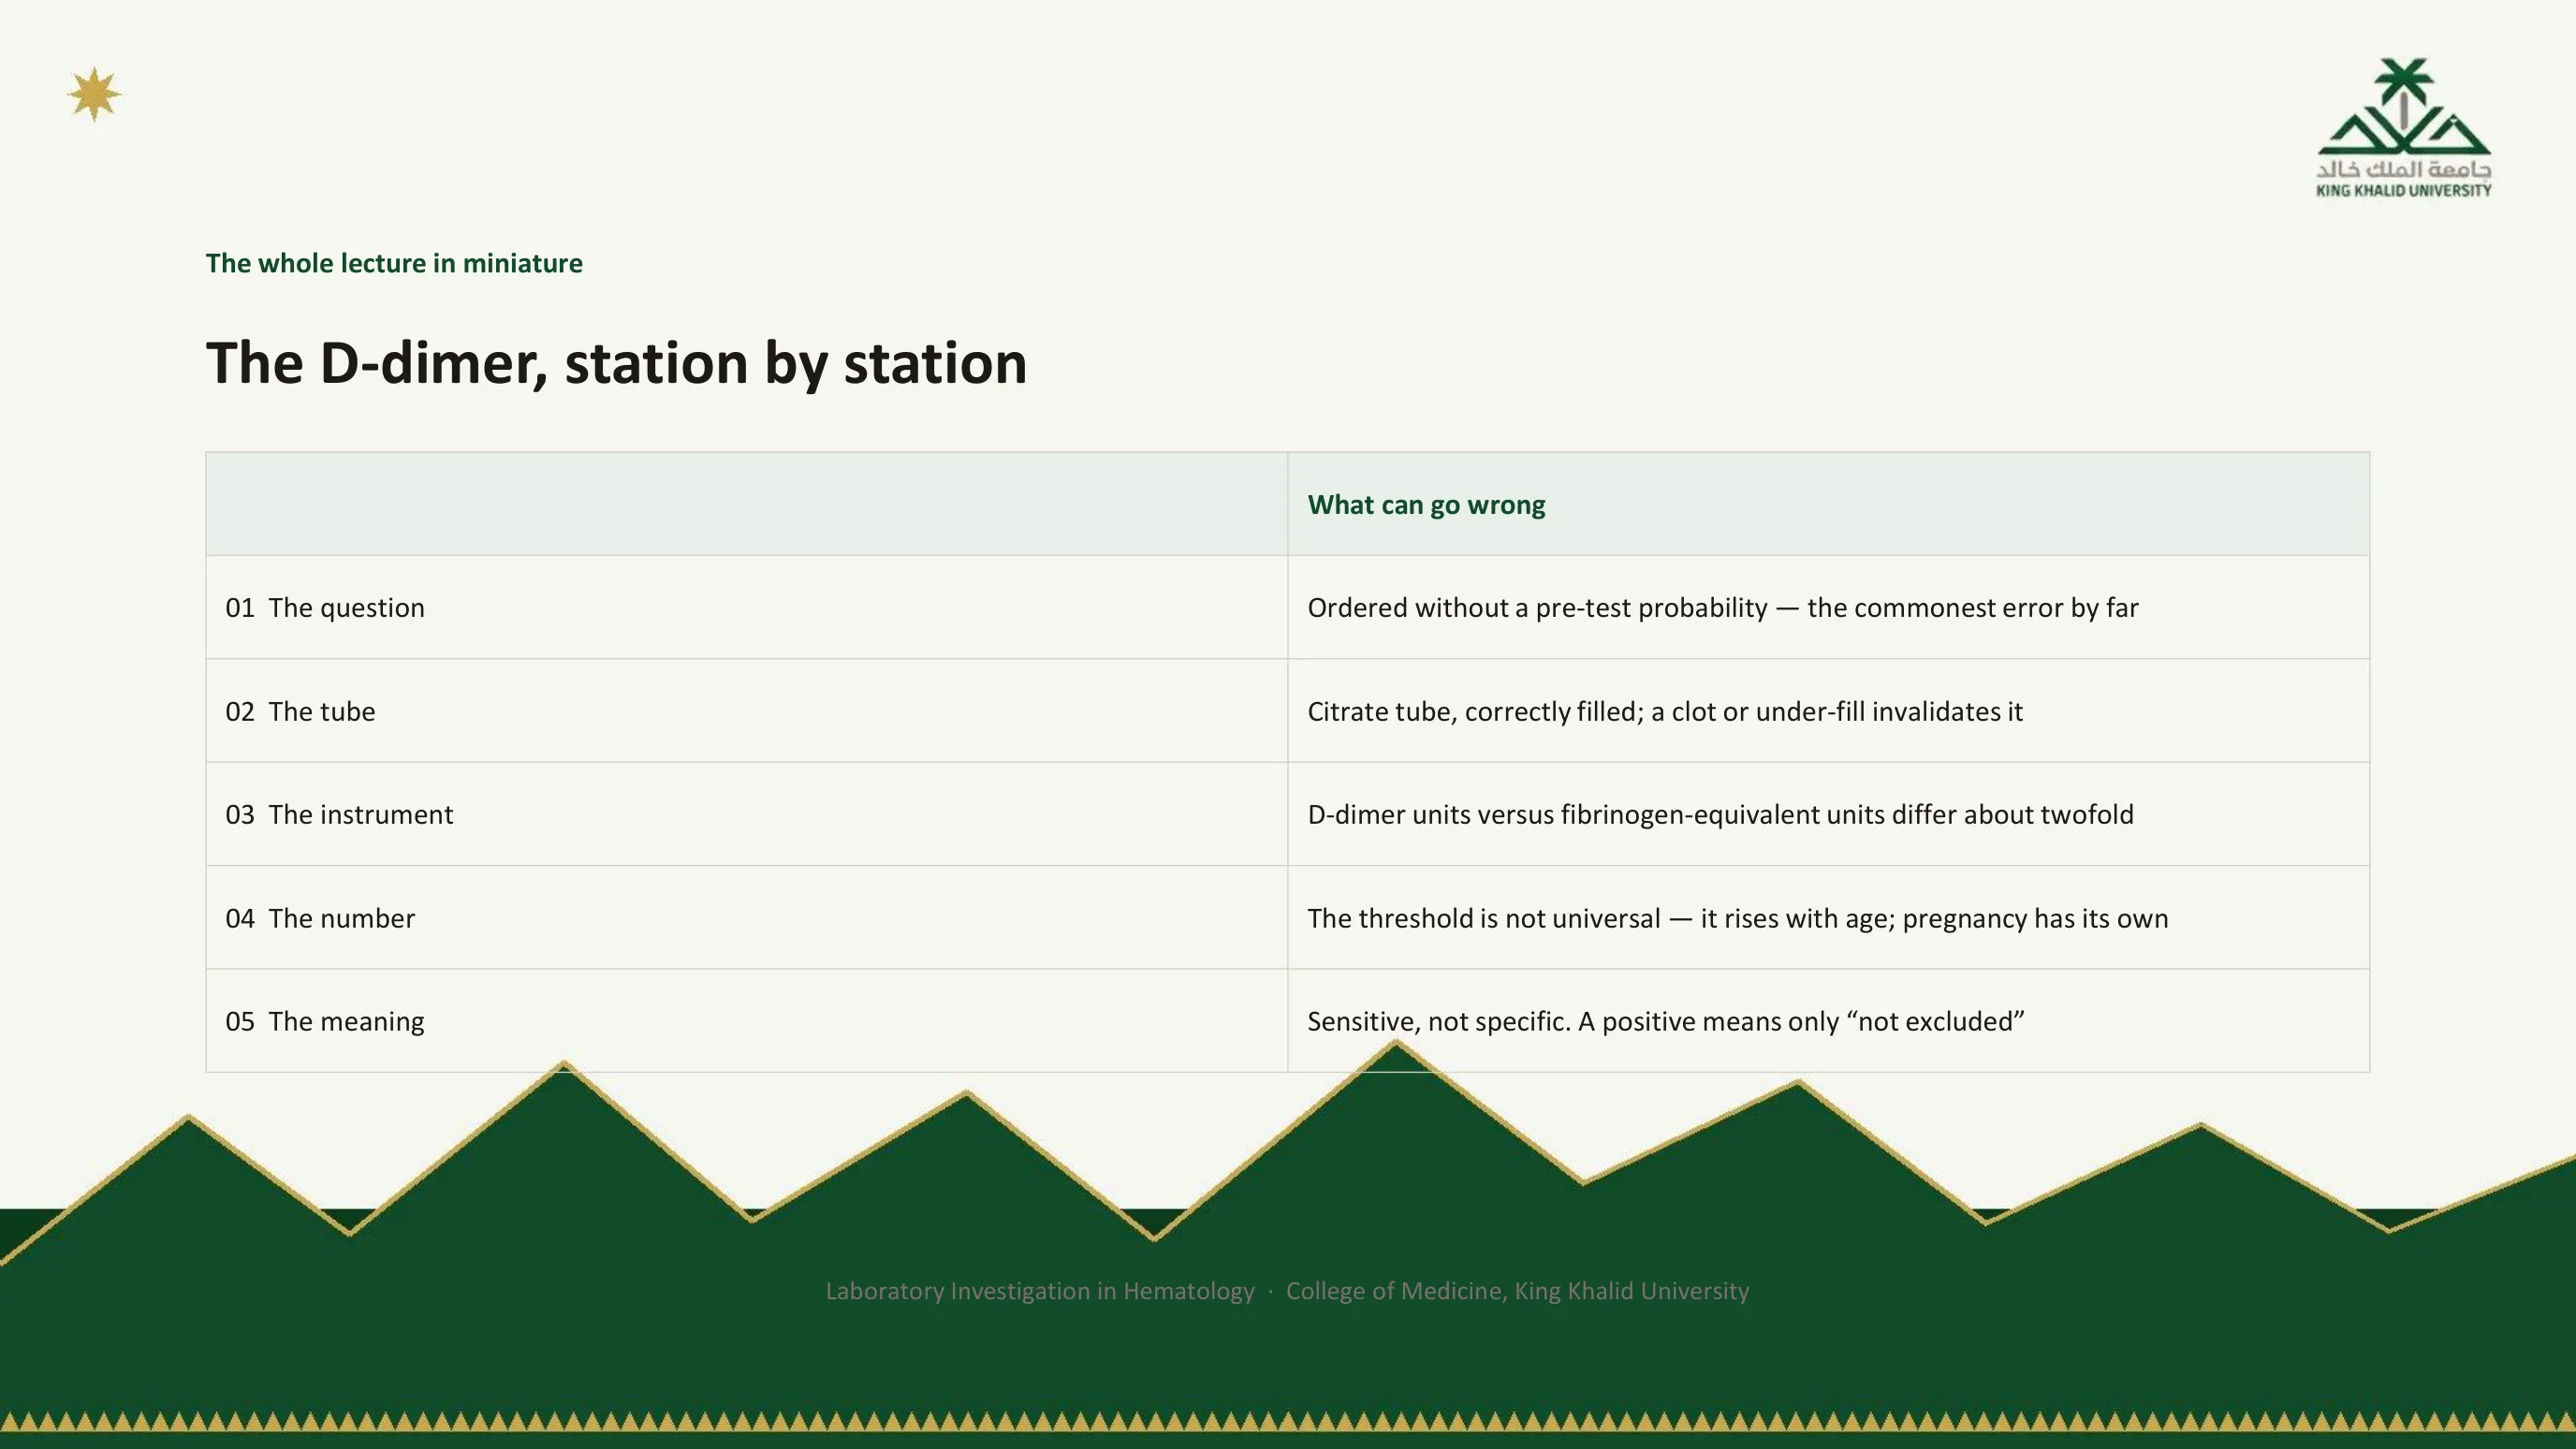Select the subtitle 'The whole lecture in miniature'
Image resolution: width=2576 pixels, height=1449 pixels.
click(394, 263)
